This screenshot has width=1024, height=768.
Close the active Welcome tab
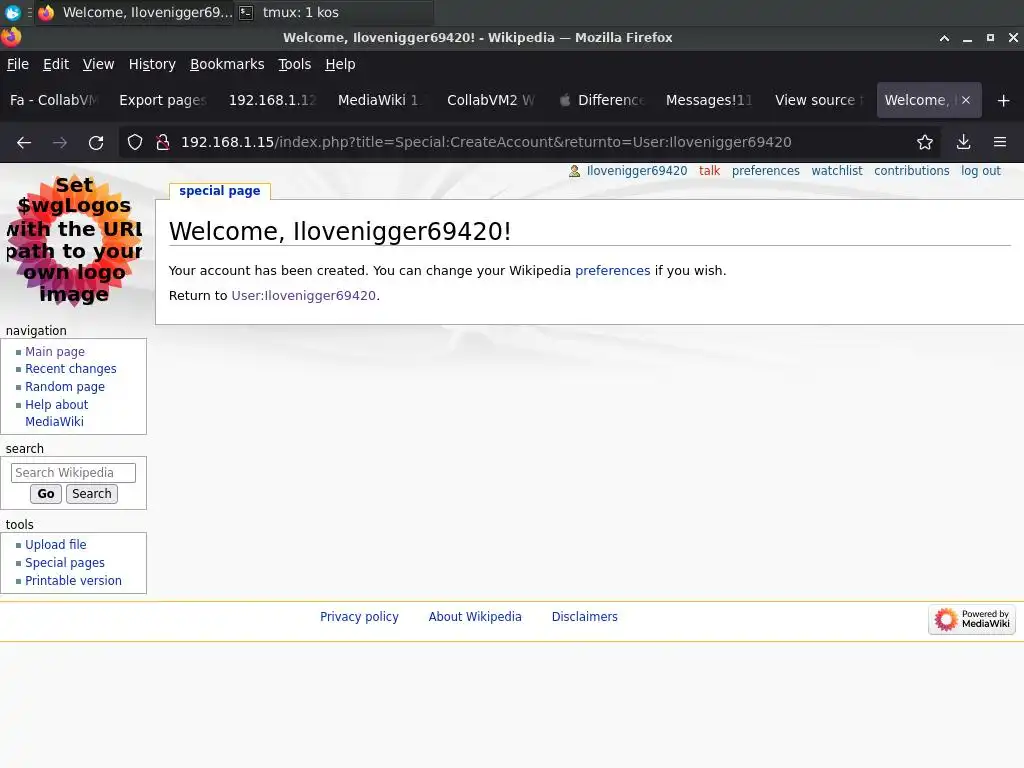[966, 100]
